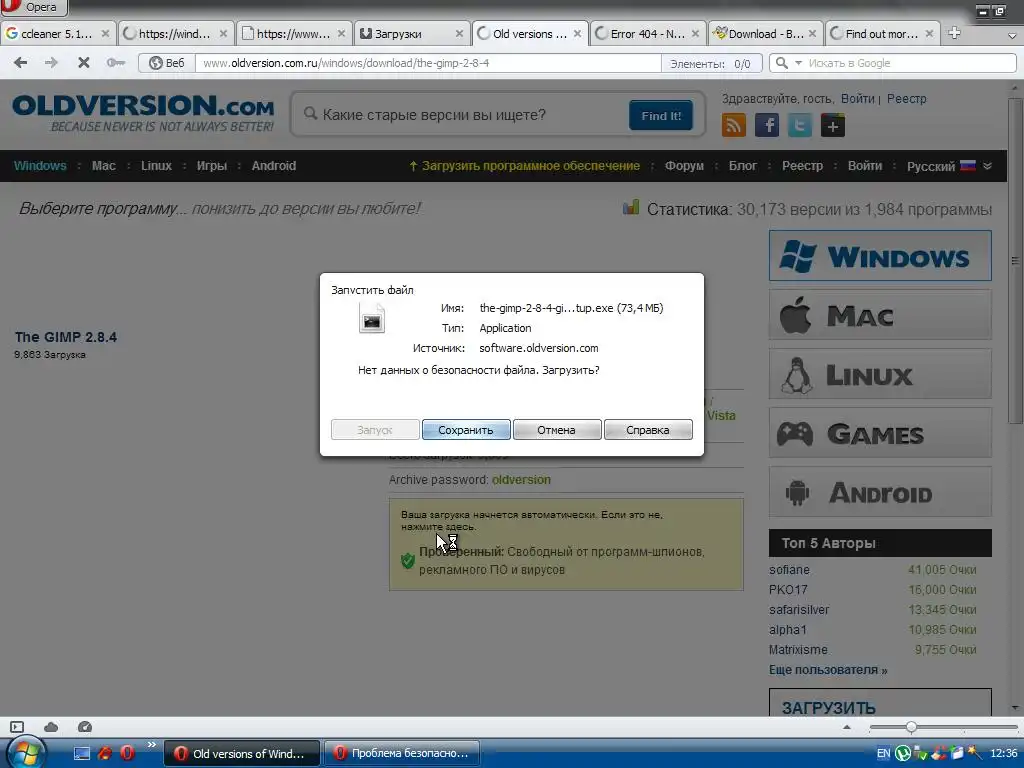Stop page loading with the X button
The height and width of the screenshot is (768, 1024).
point(84,63)
